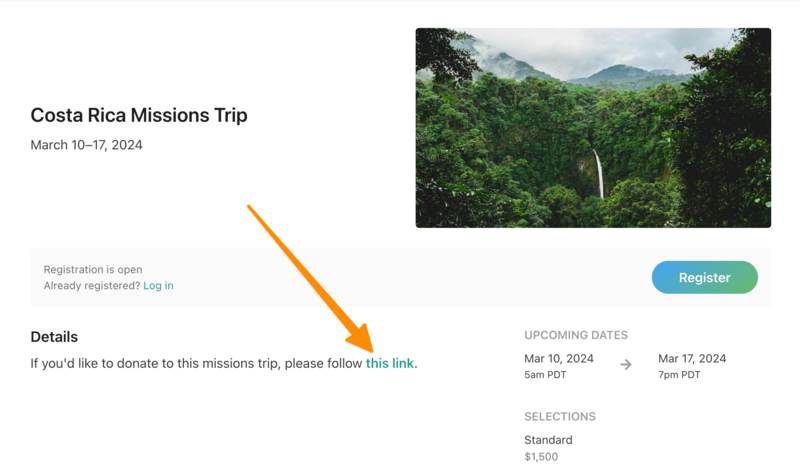
Task: Click the Register button
Action: [704, 278]
